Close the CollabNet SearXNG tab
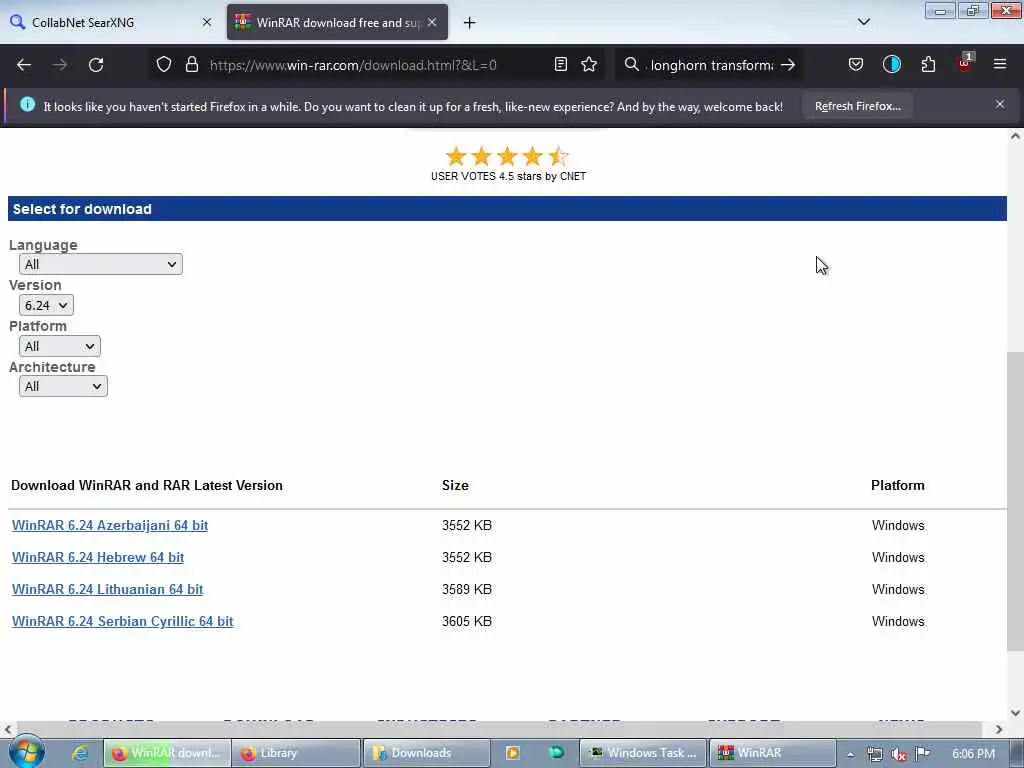 tap(207, 22)
